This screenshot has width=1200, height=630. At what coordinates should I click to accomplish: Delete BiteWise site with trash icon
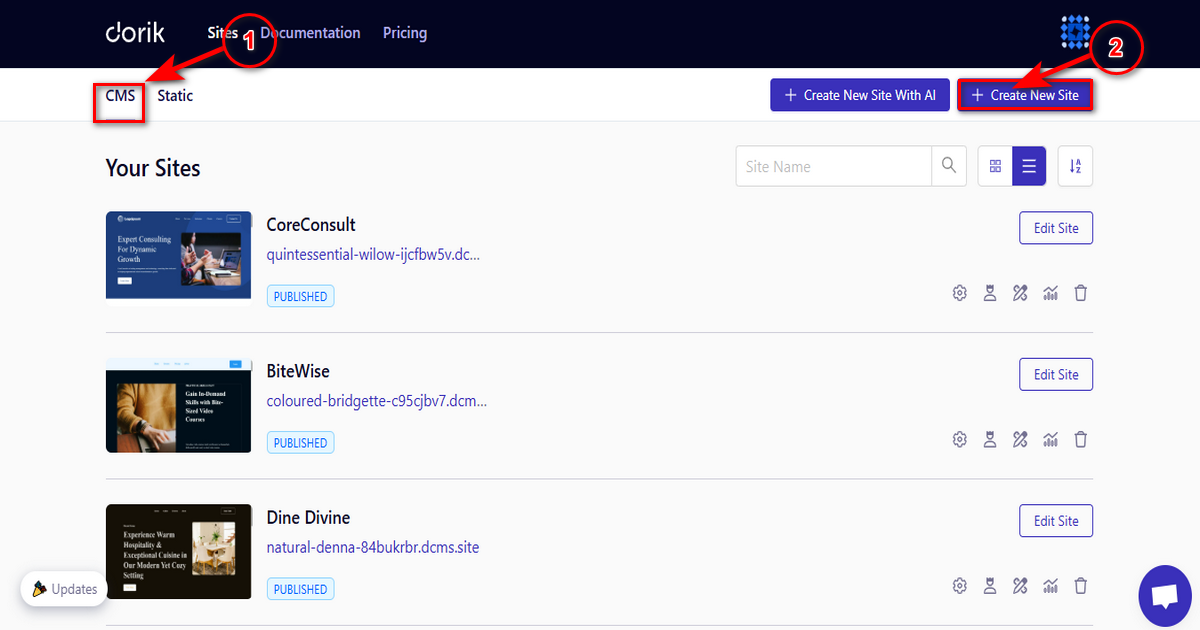pos(1080,439)
